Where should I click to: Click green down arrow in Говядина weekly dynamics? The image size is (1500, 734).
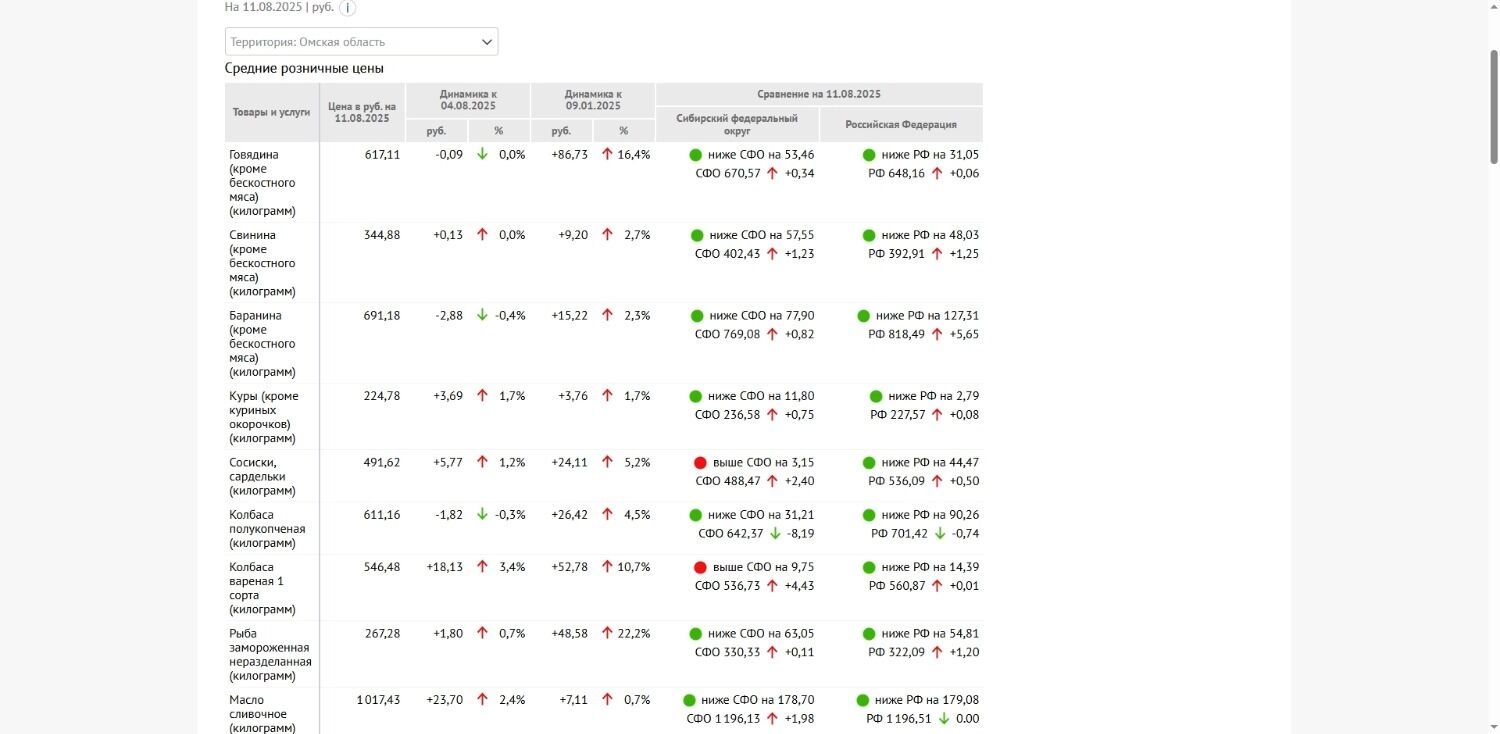coord(482,155)
